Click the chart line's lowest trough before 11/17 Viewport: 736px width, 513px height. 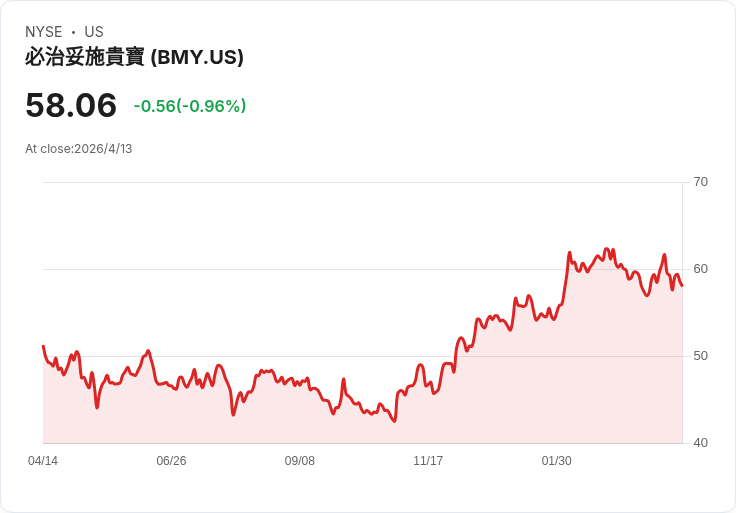(x=394, y=421)
